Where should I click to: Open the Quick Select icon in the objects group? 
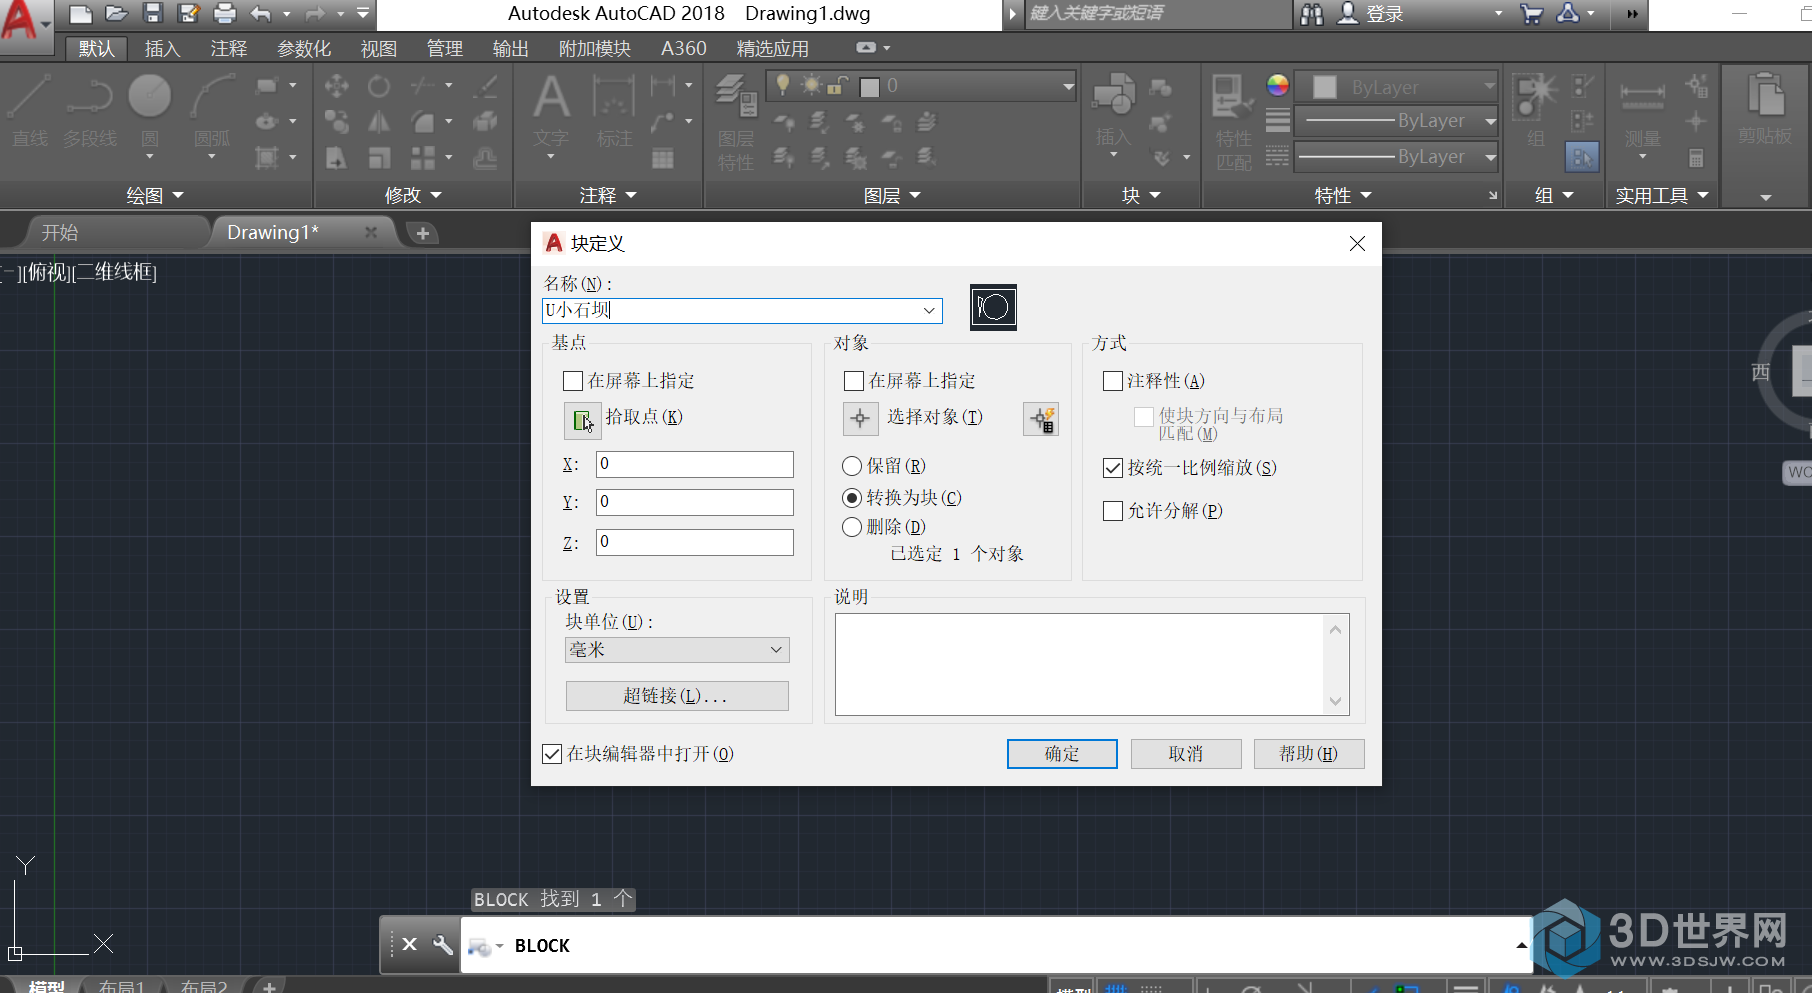(1041, 420)
